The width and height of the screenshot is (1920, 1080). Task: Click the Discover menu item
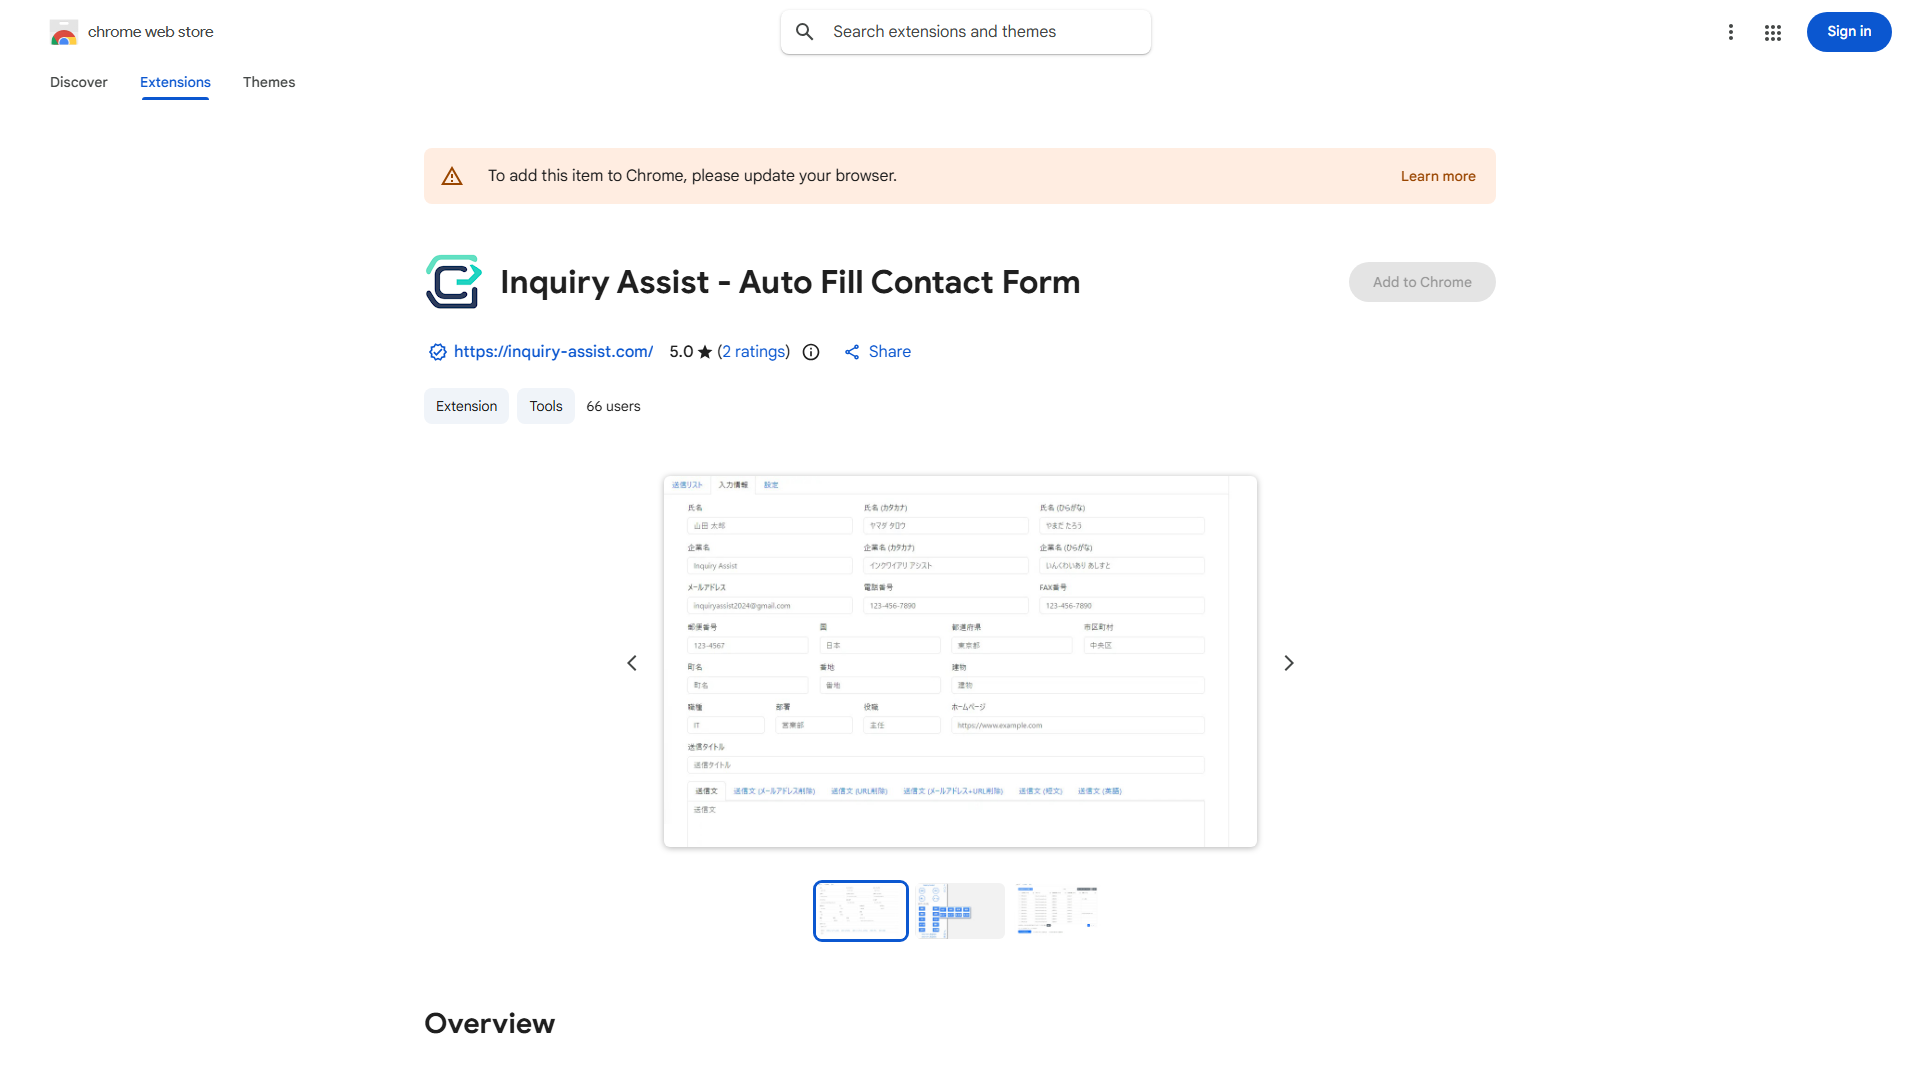(x=78, y=82)
